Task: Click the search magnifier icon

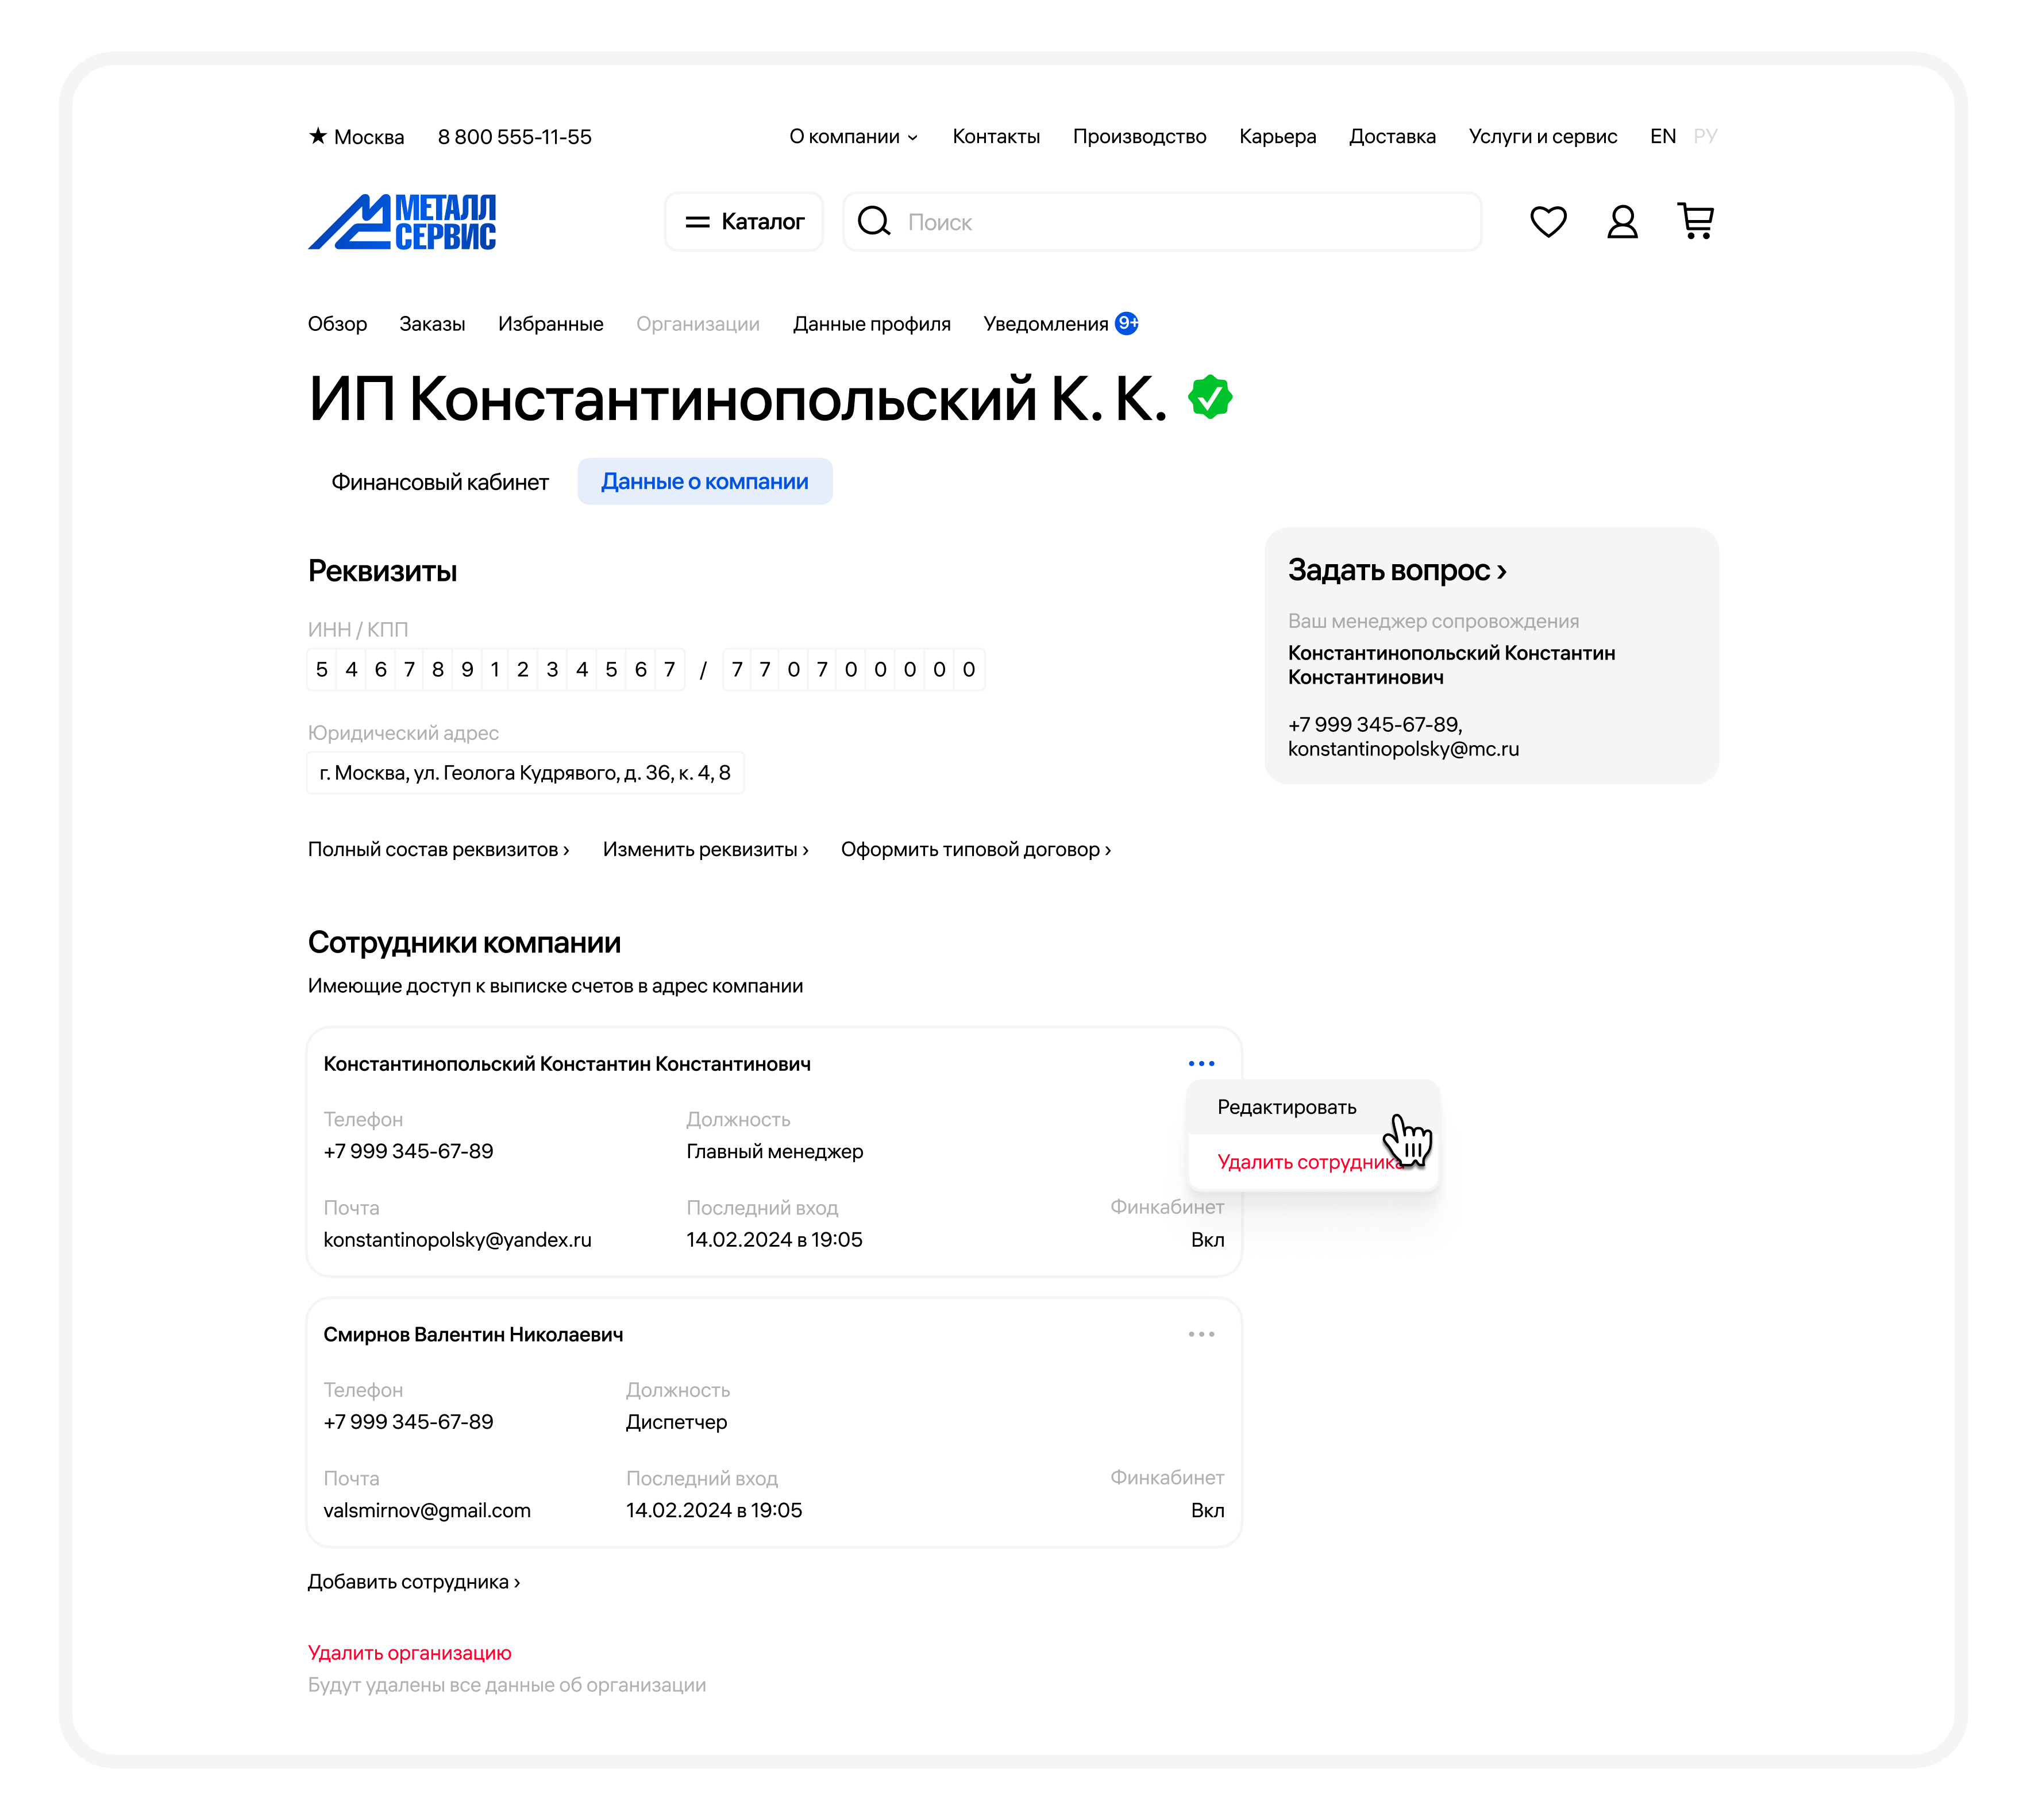Action: (874, 221)
